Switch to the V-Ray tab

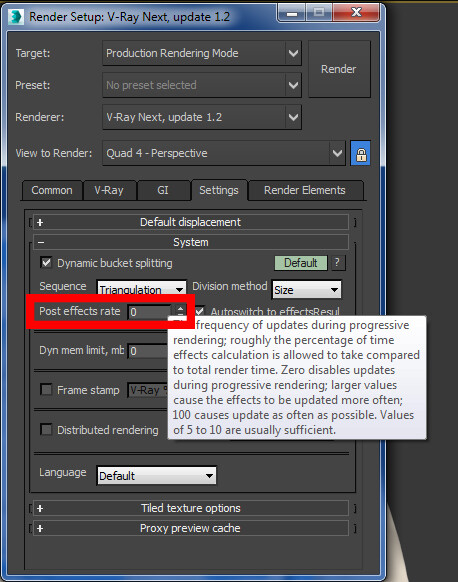point(109,190)
